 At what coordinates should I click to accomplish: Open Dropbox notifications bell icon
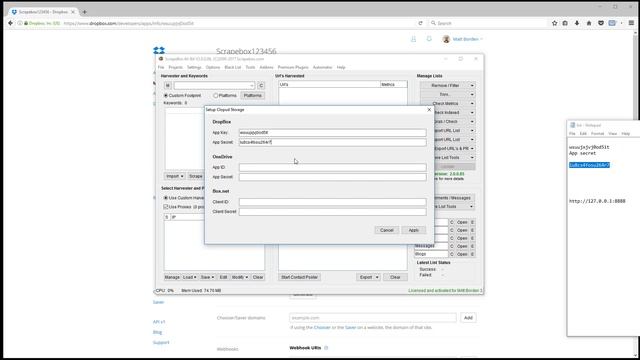[429, 39]
